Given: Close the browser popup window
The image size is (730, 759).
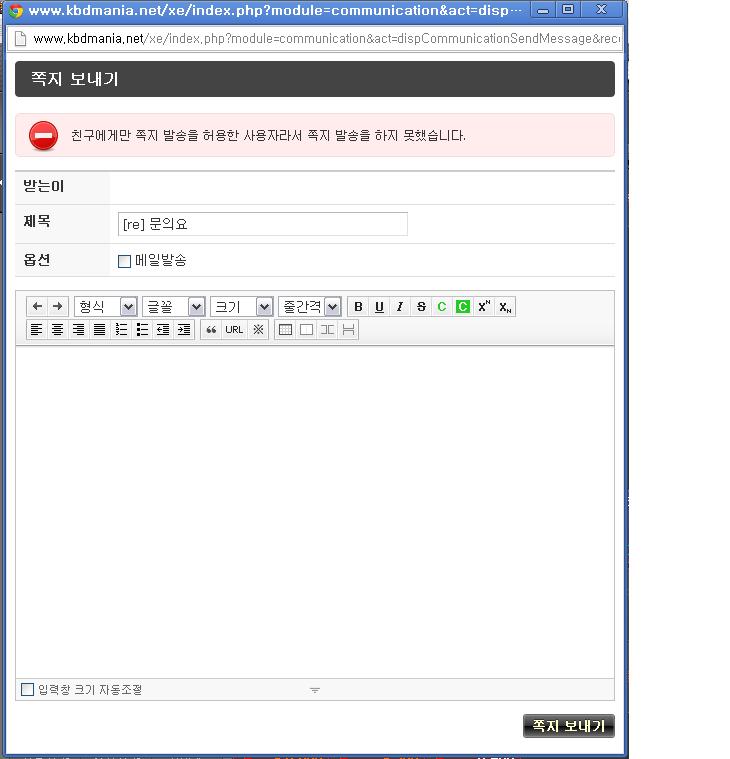Looking at the screenshot, I should click(601, 9).
